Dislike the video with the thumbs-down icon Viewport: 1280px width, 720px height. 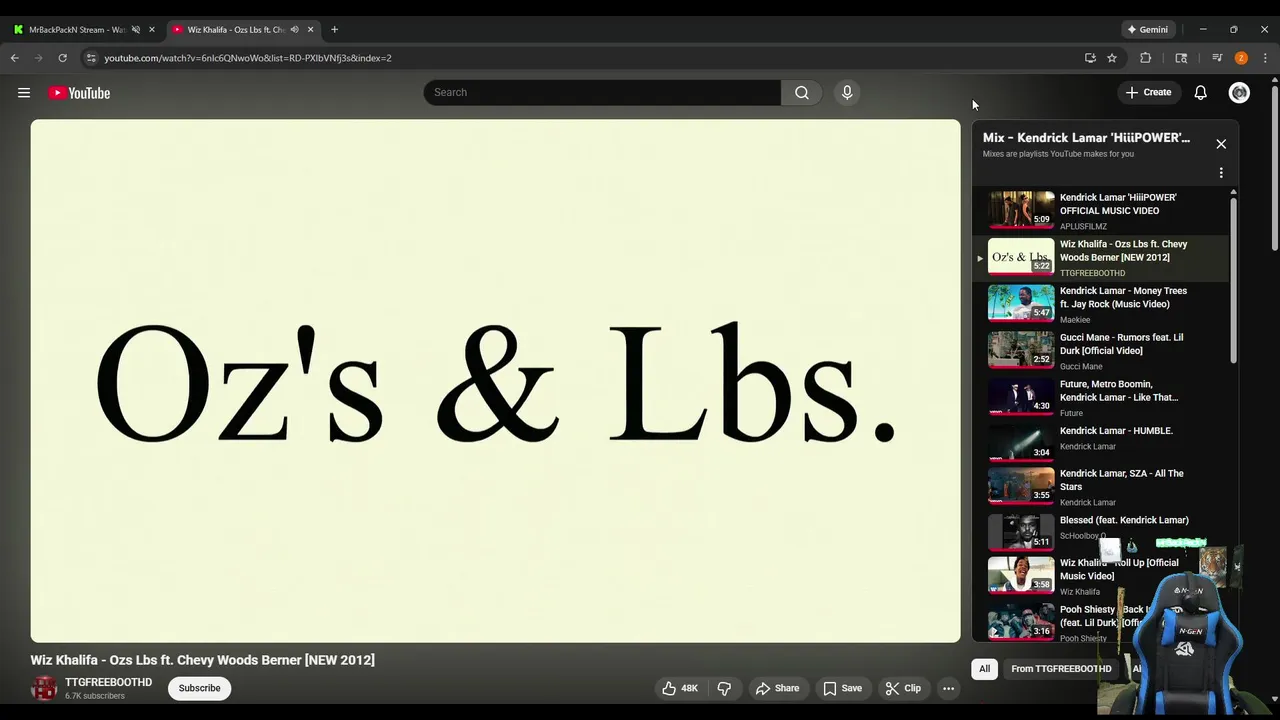tap(725, 688)
